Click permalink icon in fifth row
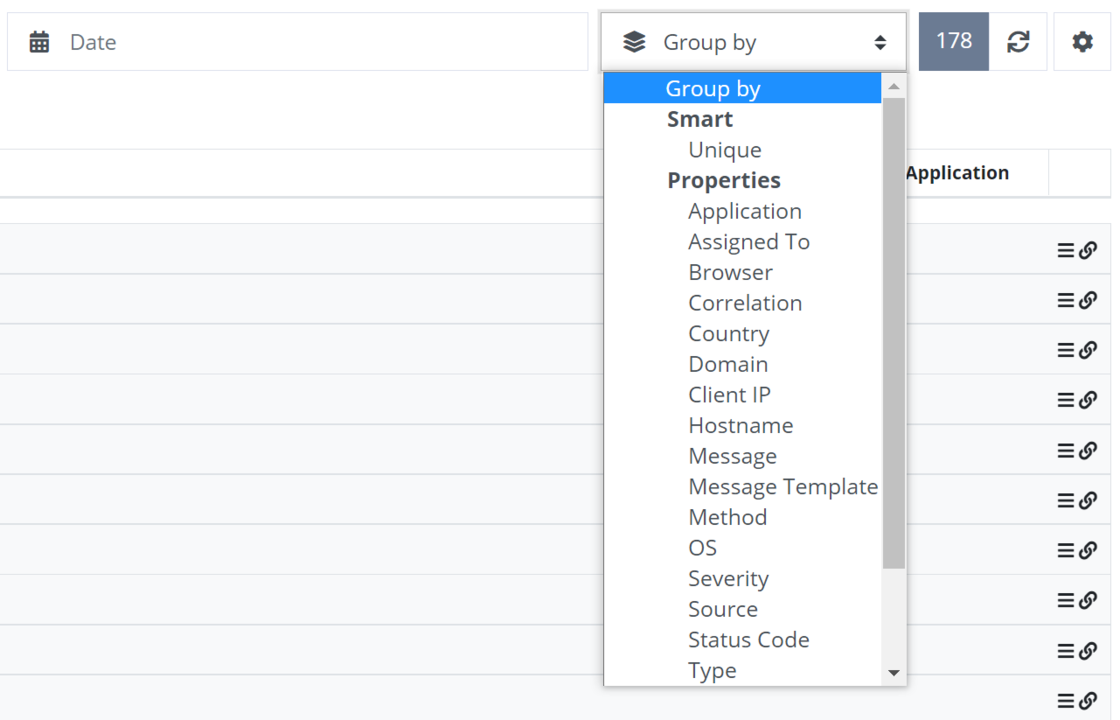Image resolution: width=1120 pixels, height=720 pixels. [x=1088, y=451]
